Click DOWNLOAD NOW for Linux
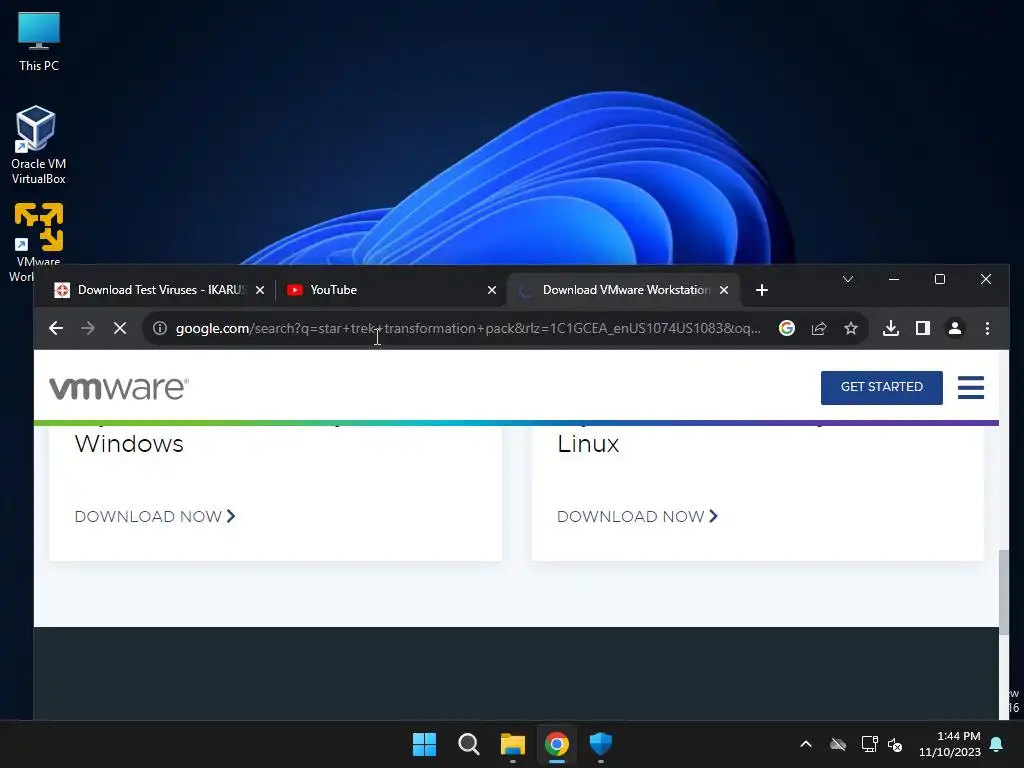 pos(637,517)
